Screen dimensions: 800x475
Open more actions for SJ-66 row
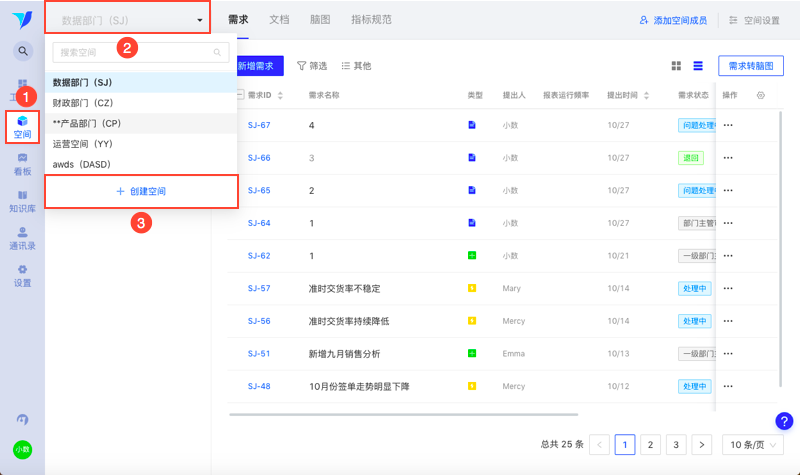[x=728, y=158]
